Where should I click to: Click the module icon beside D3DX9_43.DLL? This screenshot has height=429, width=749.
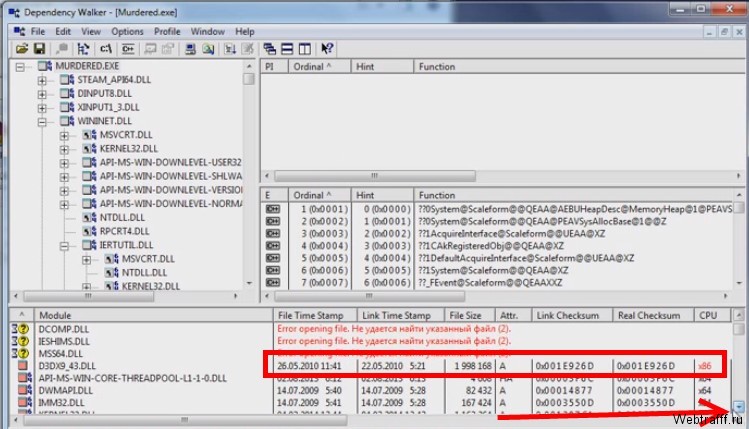pyautogui.click(x=22, y=365)
